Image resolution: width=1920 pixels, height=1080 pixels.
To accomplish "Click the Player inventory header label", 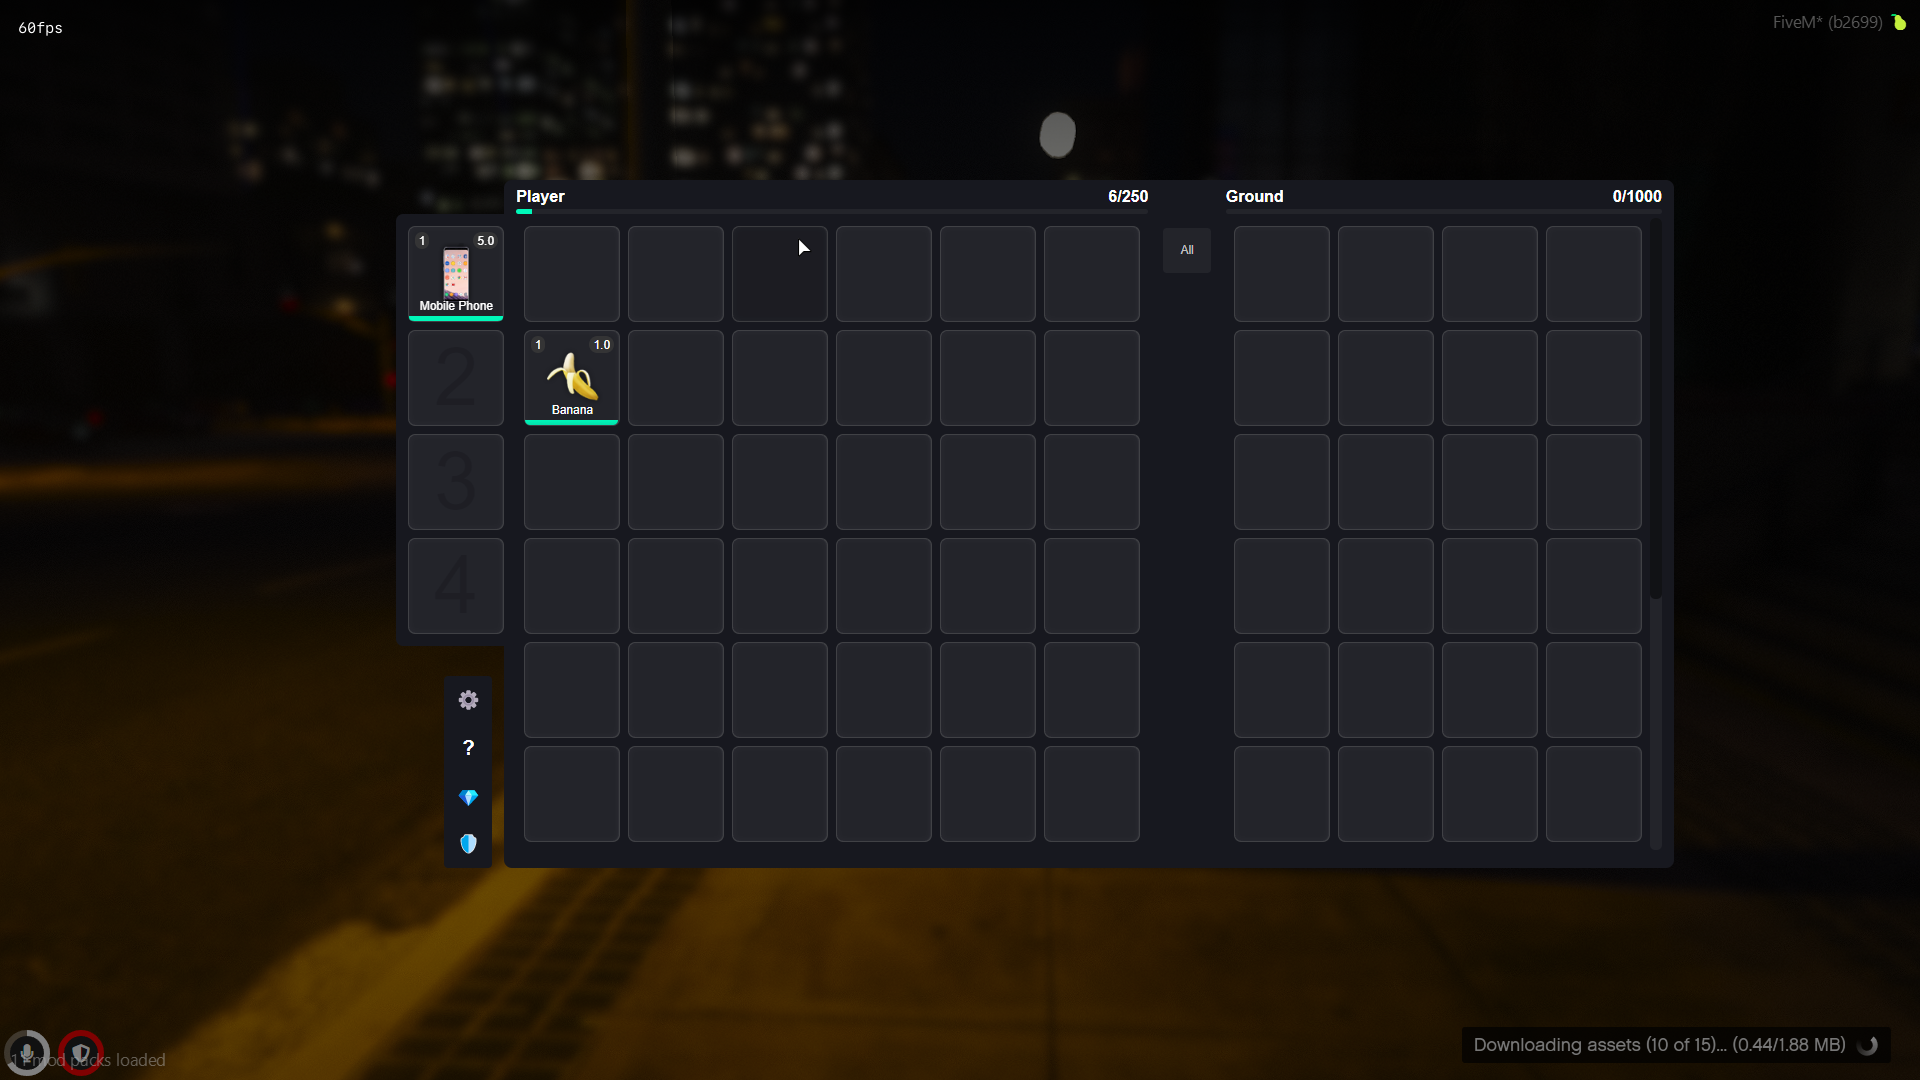I will (x=540, y=196).
